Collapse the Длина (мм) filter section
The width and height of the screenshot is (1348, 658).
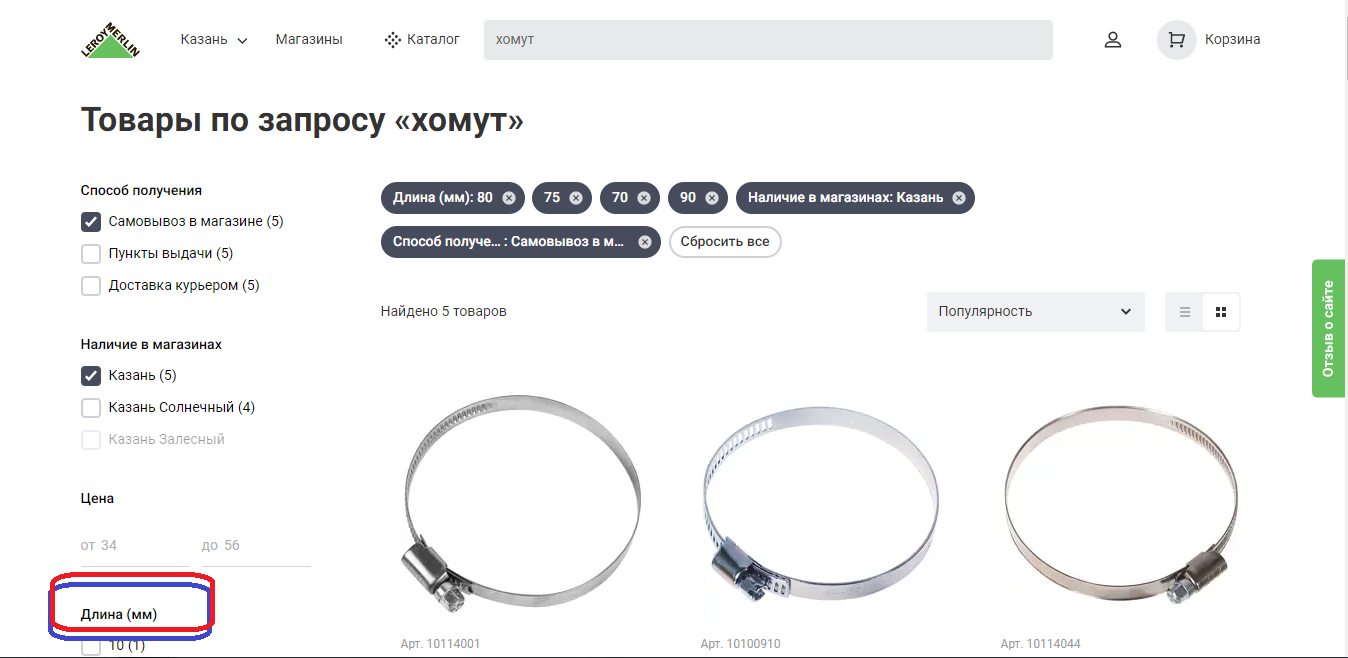point(119,614)
